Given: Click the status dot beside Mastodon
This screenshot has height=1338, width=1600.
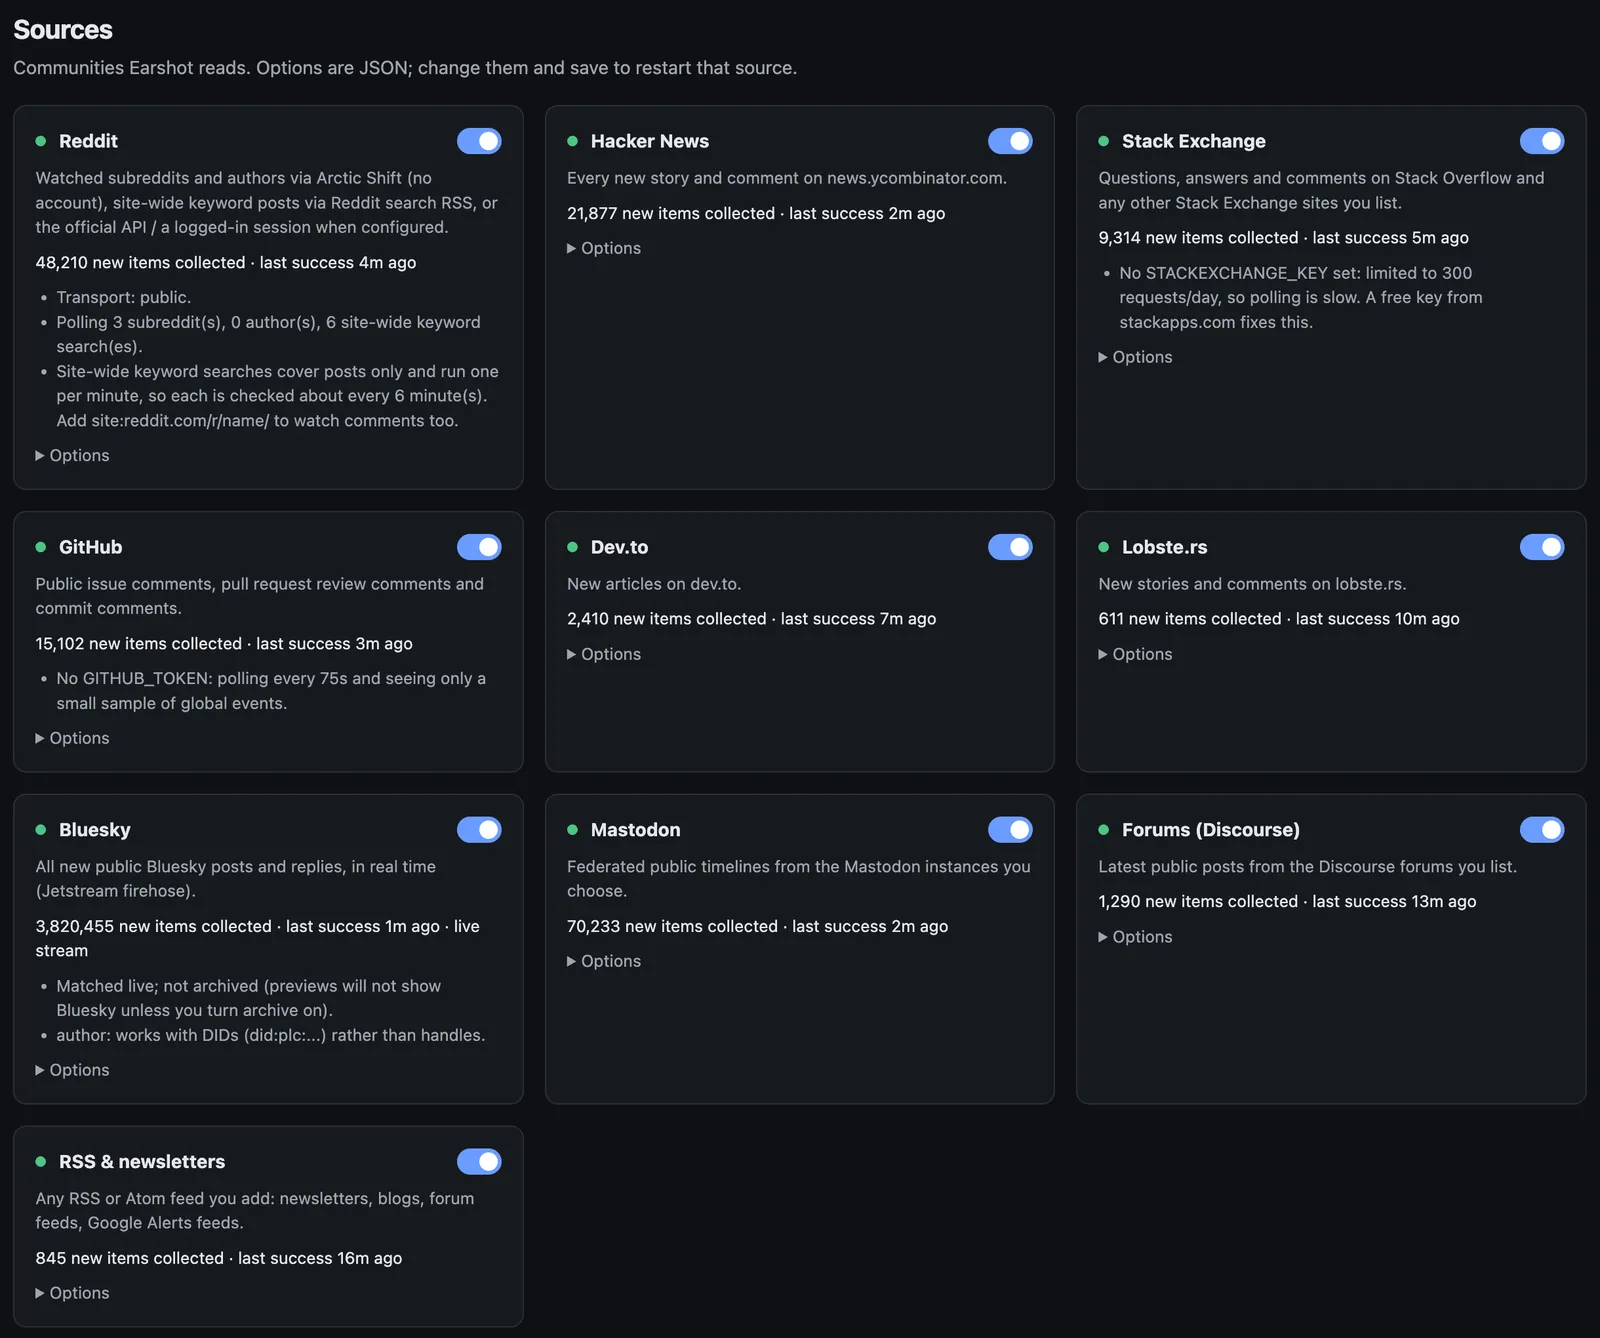Looking at the screenshot, I should pos(573,830).
